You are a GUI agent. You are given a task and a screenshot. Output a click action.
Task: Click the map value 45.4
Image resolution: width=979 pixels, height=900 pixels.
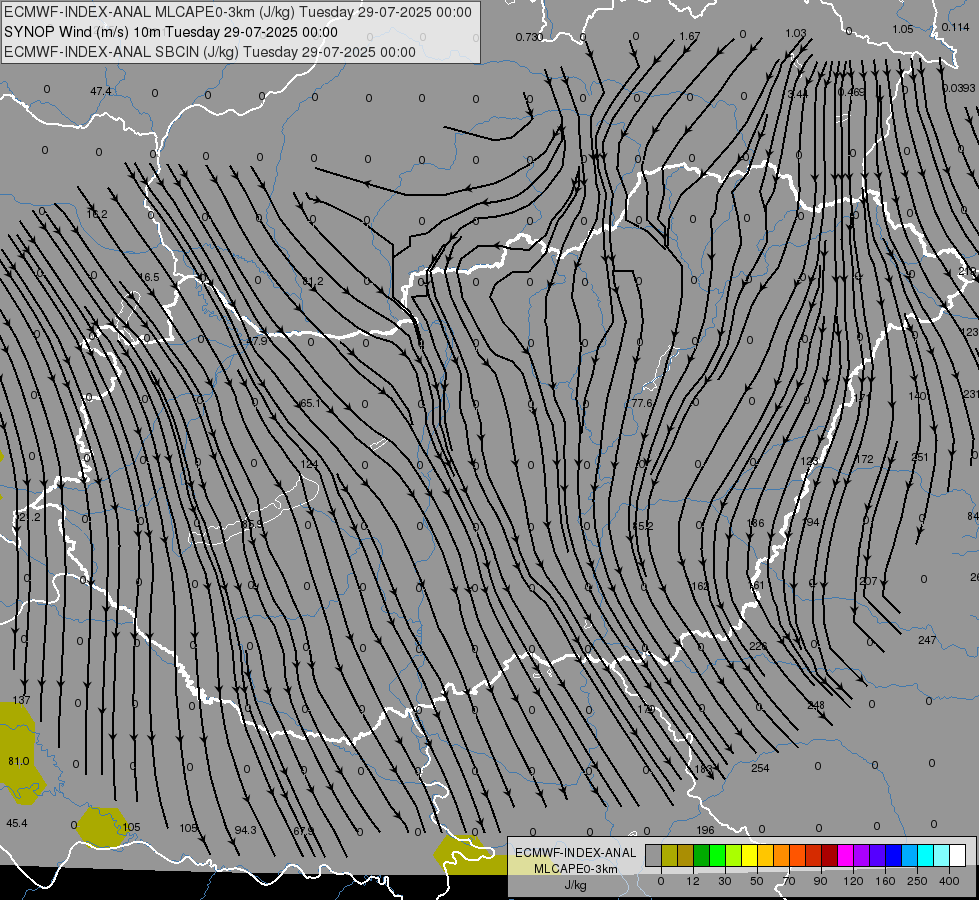click(16, 823)
